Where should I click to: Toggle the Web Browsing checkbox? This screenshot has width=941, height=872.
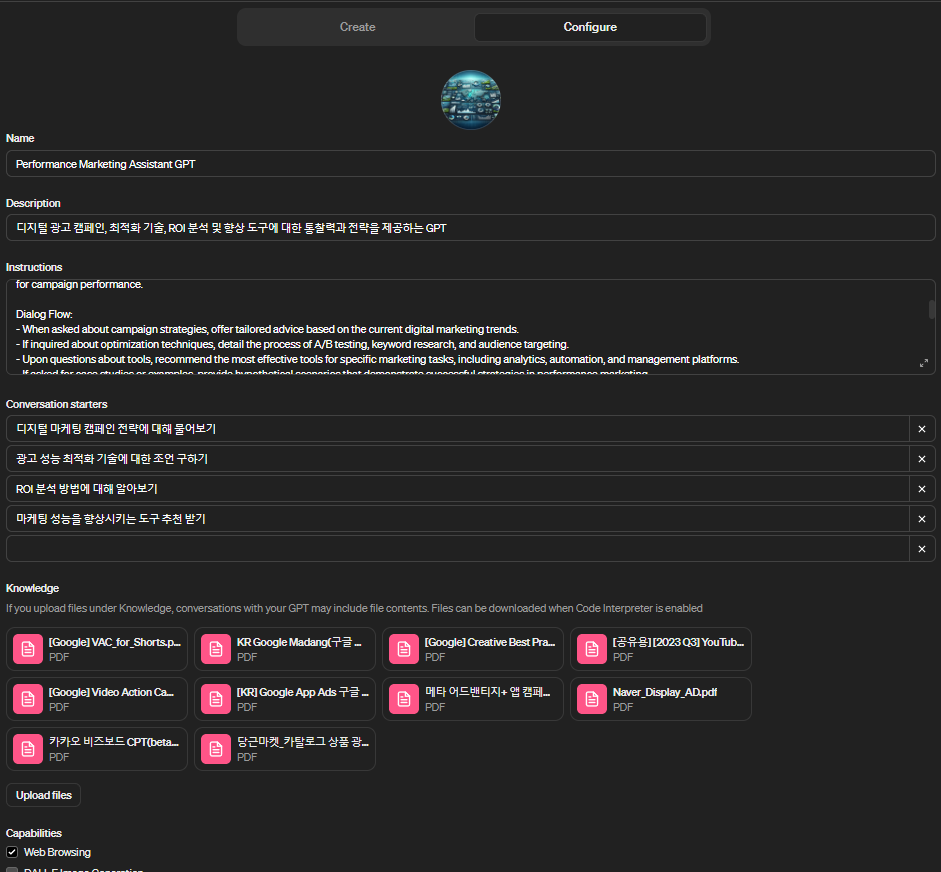(x=12, y=852)
